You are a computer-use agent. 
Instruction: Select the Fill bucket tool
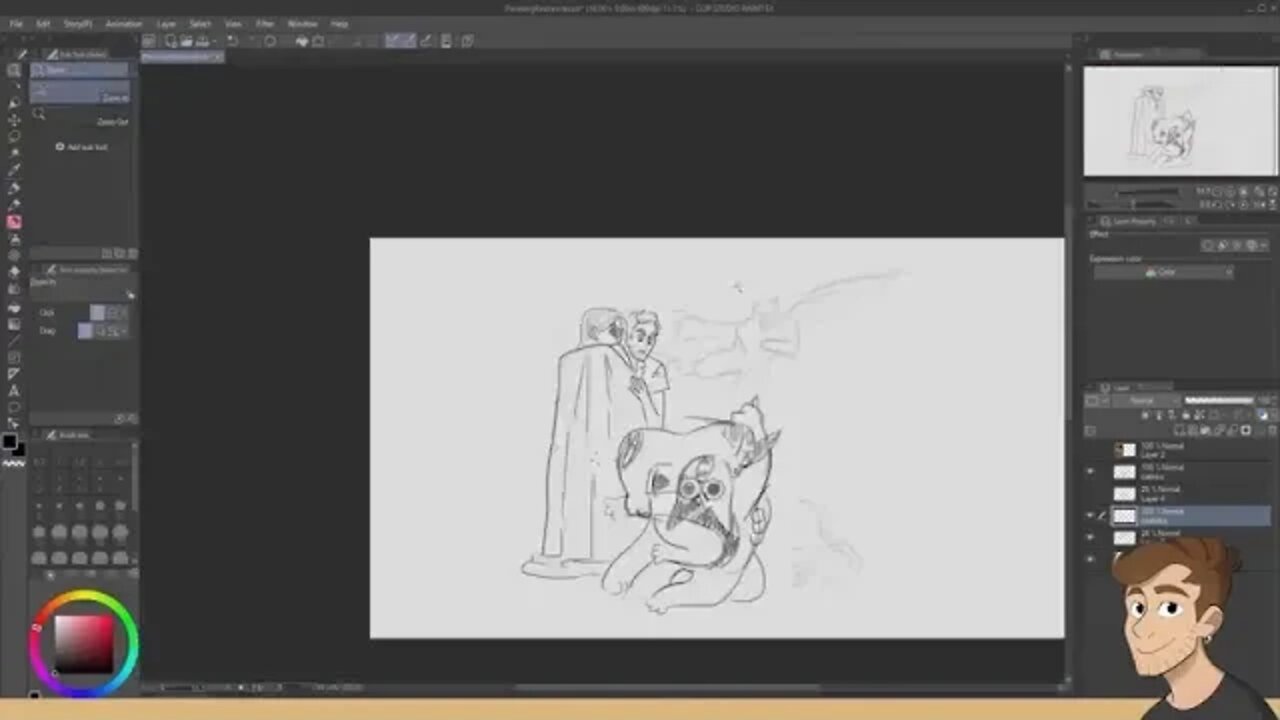(x=14, y=306)
